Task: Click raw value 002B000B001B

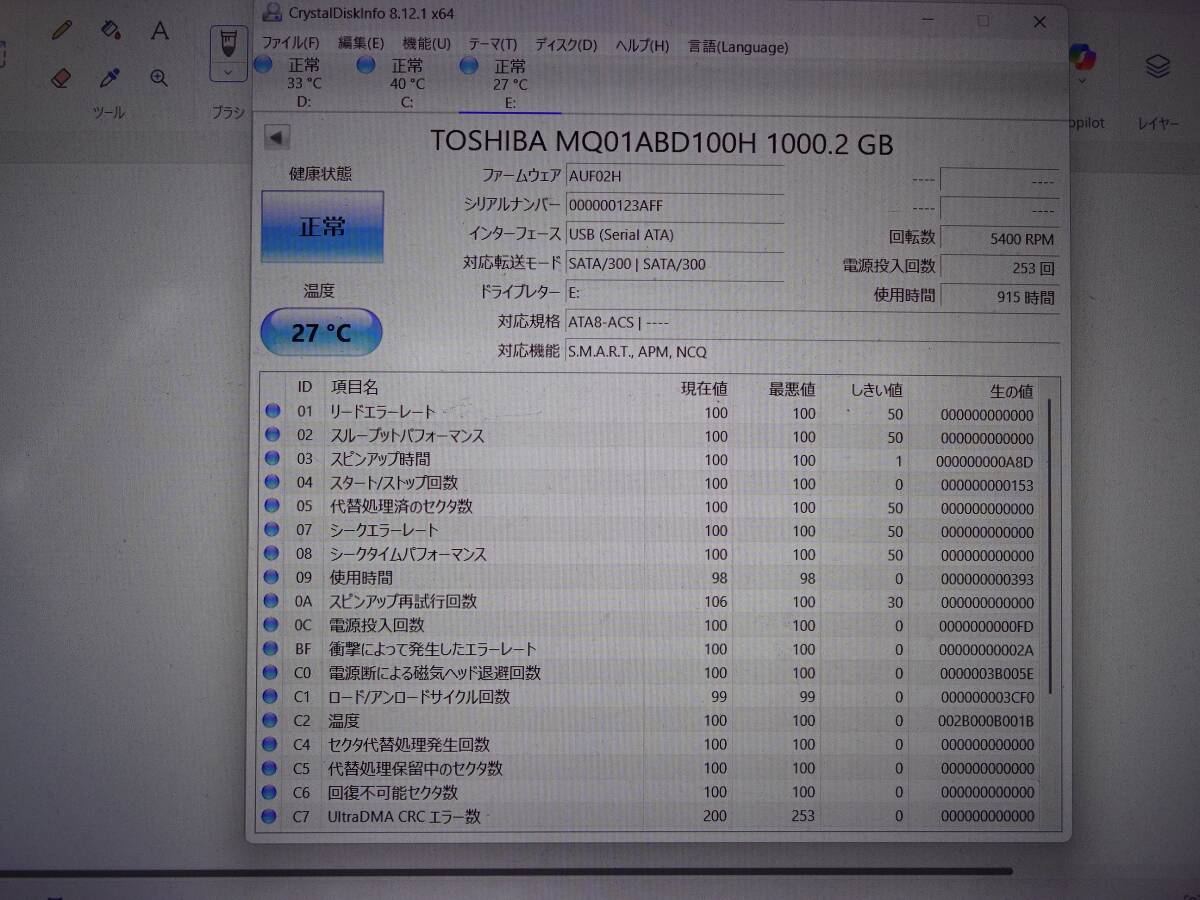Action: tap(986, 721)
